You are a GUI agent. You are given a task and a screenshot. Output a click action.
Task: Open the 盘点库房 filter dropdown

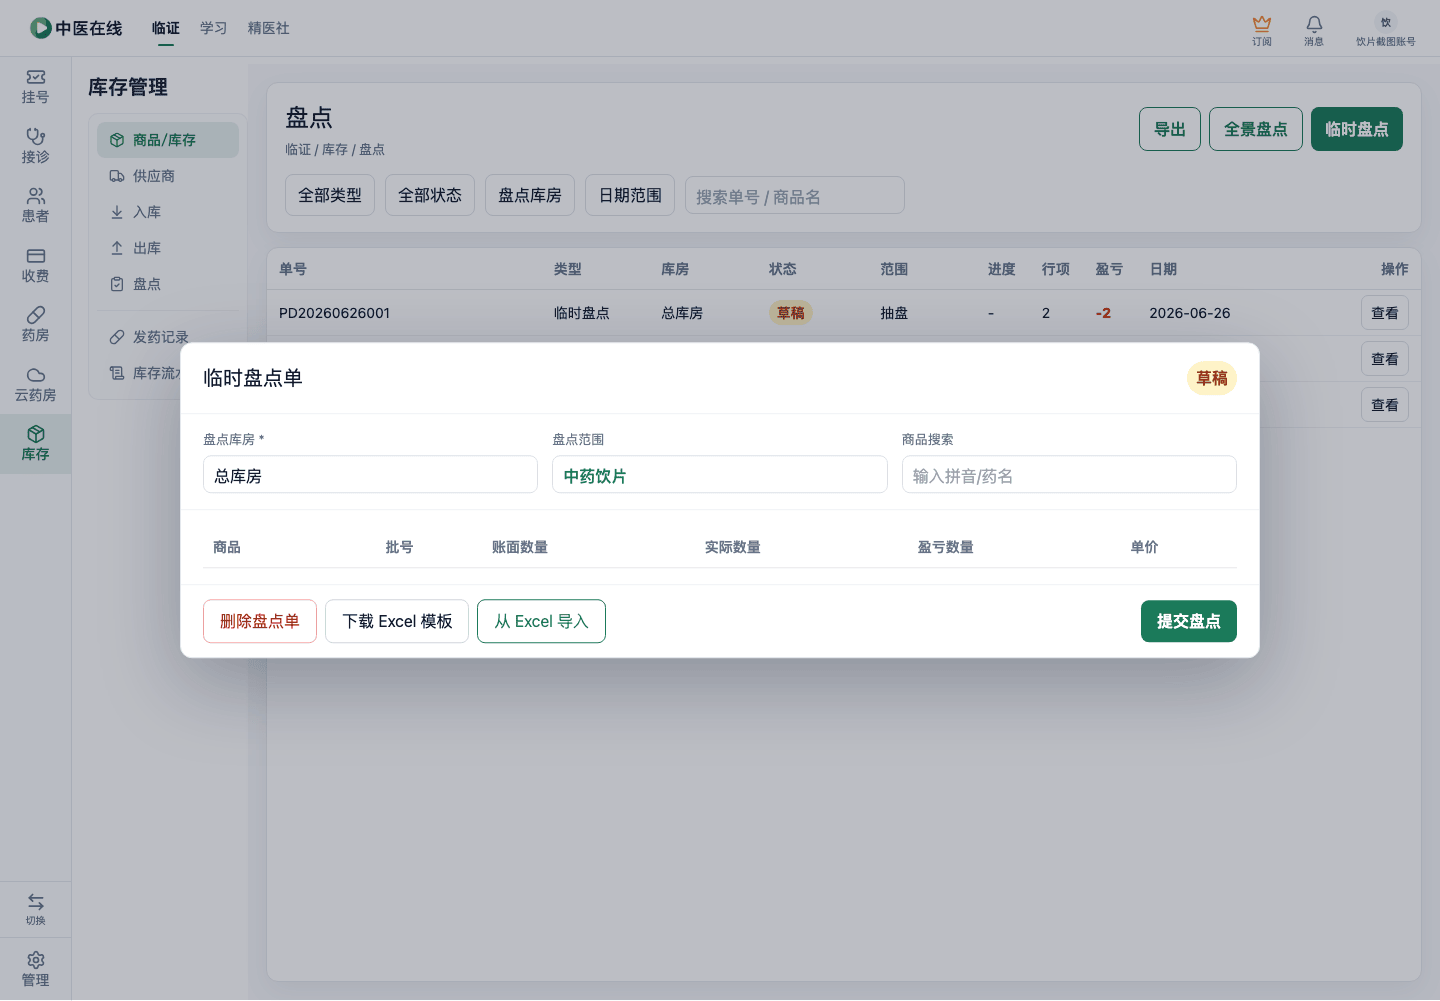click(x=530, y=195)
